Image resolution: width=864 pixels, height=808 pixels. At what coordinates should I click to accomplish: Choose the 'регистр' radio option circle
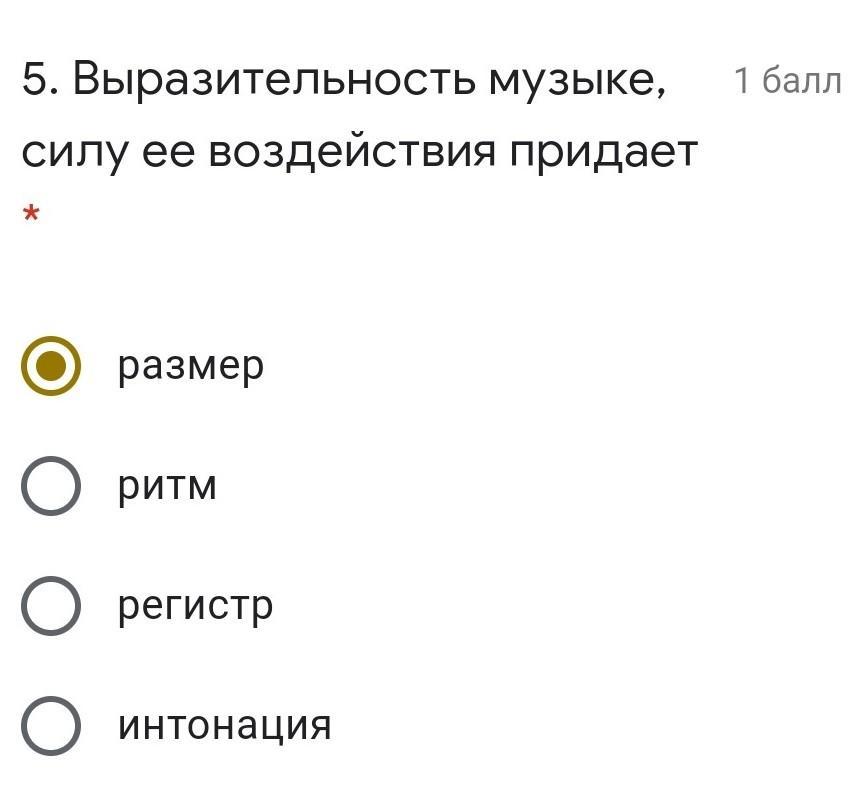pos(51,606)
